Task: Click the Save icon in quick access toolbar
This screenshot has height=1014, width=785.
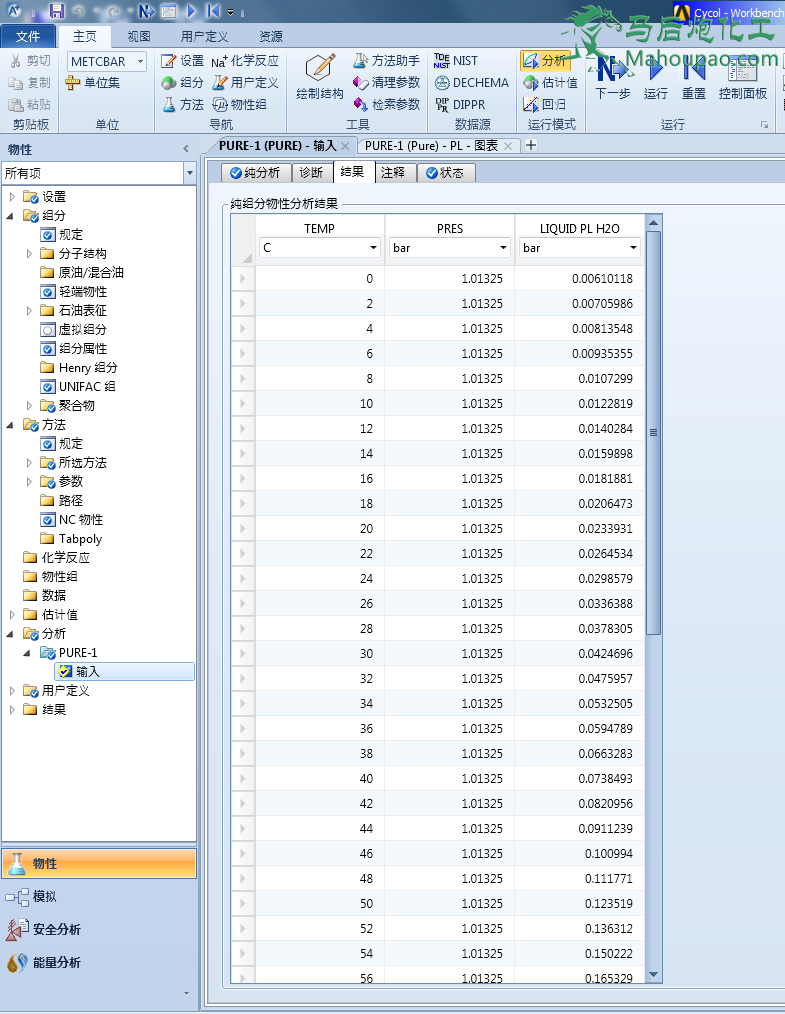Action: point(57,11)
